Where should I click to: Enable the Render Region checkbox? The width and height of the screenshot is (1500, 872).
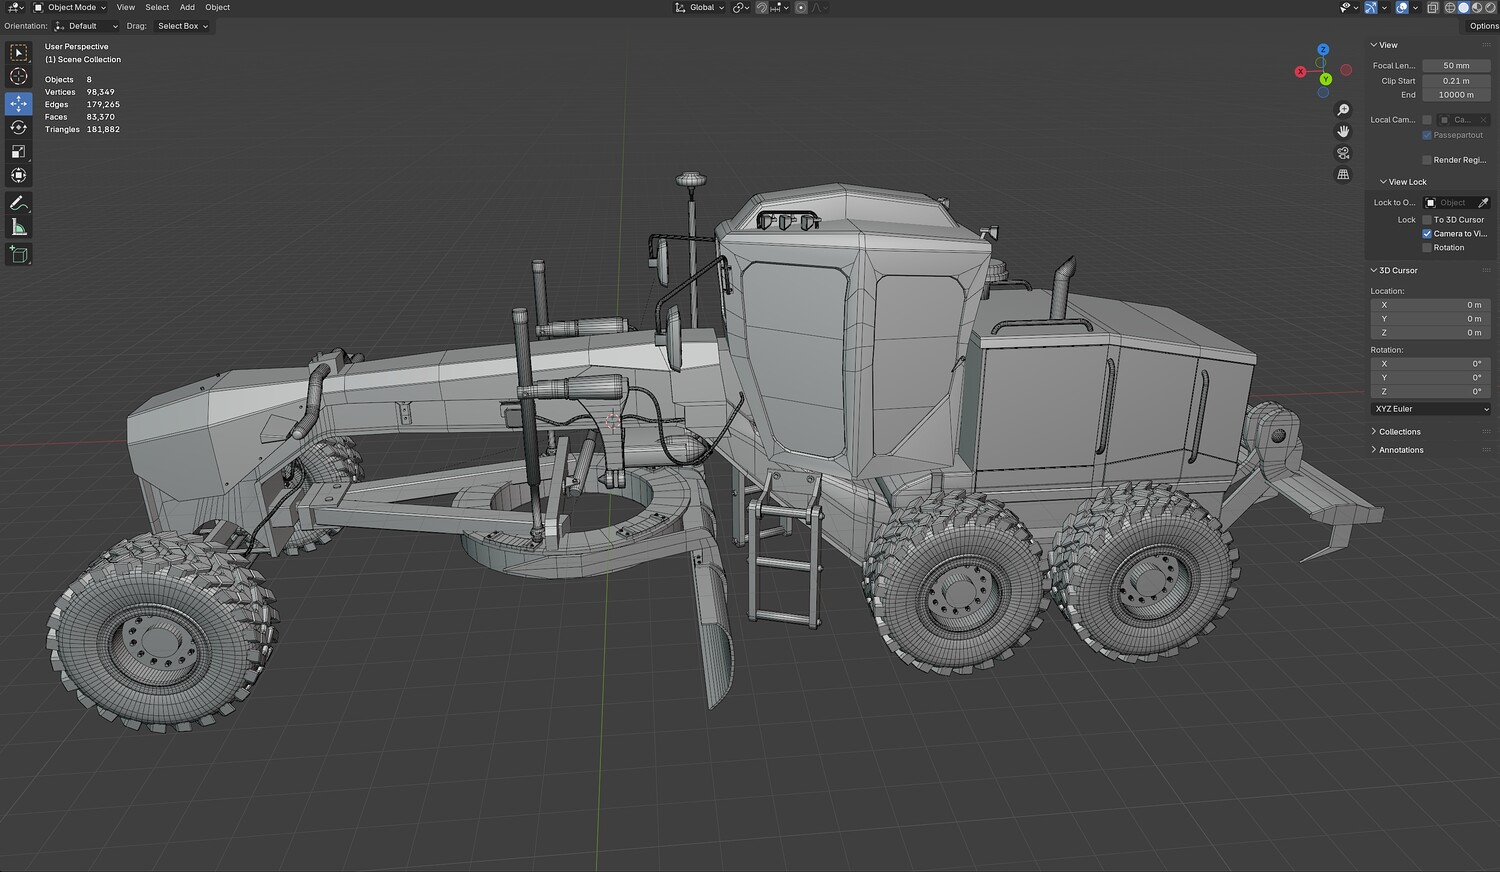(x=1427, y=160)
